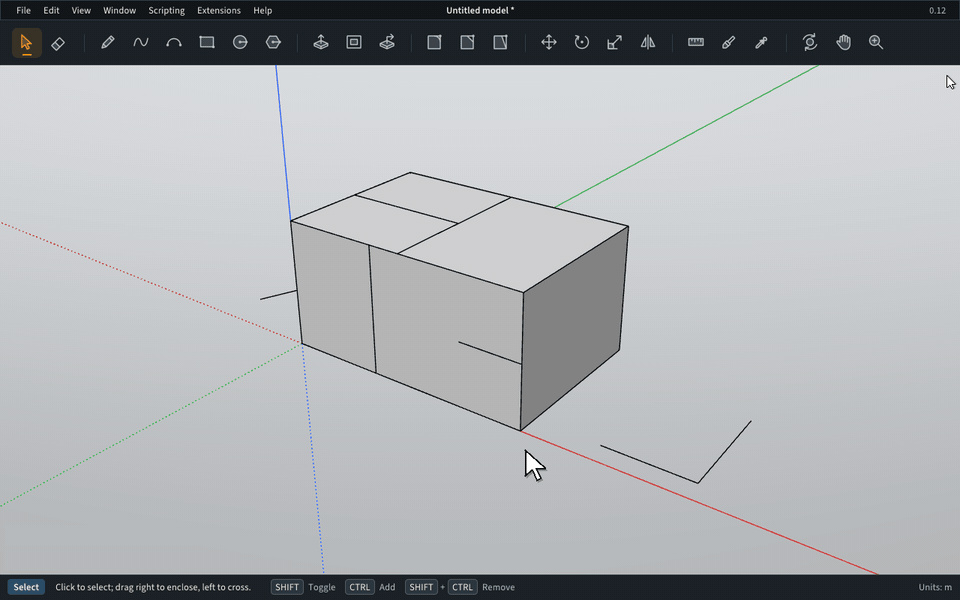
Task: Click the "Toggle" hint label
Action: click(321, 587)
